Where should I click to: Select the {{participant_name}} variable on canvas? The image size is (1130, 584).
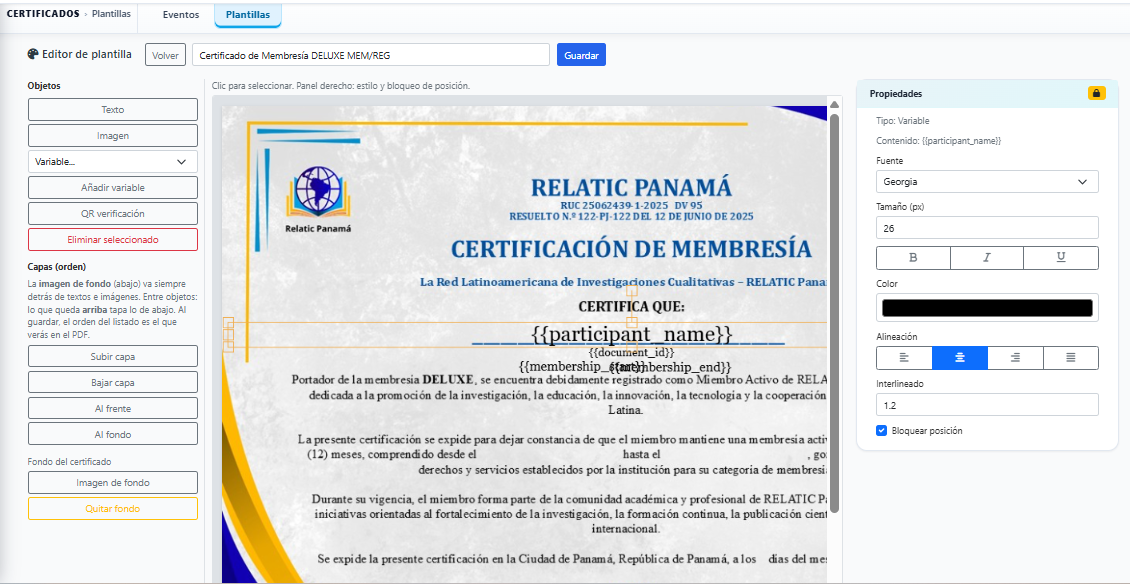(631, 335)
